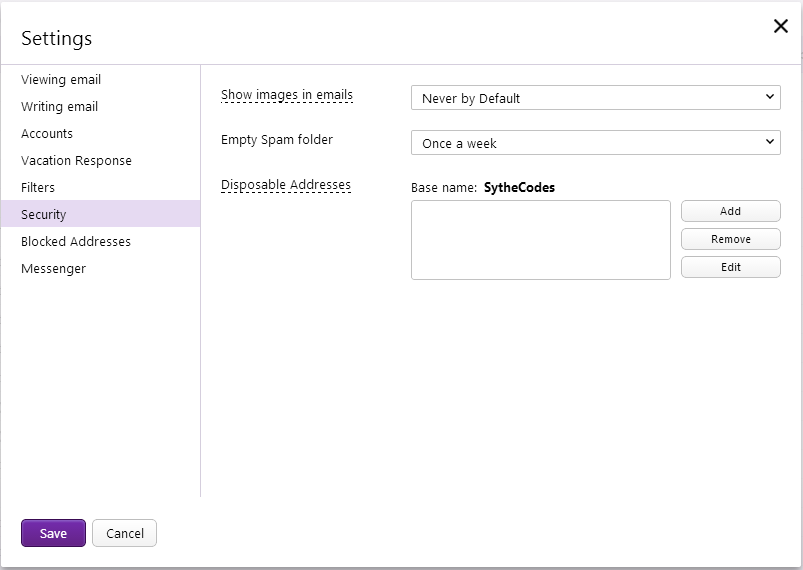This screenshot has height=570, width=803.
Task: Remove the selected disposable address
Action: point(730,239)
